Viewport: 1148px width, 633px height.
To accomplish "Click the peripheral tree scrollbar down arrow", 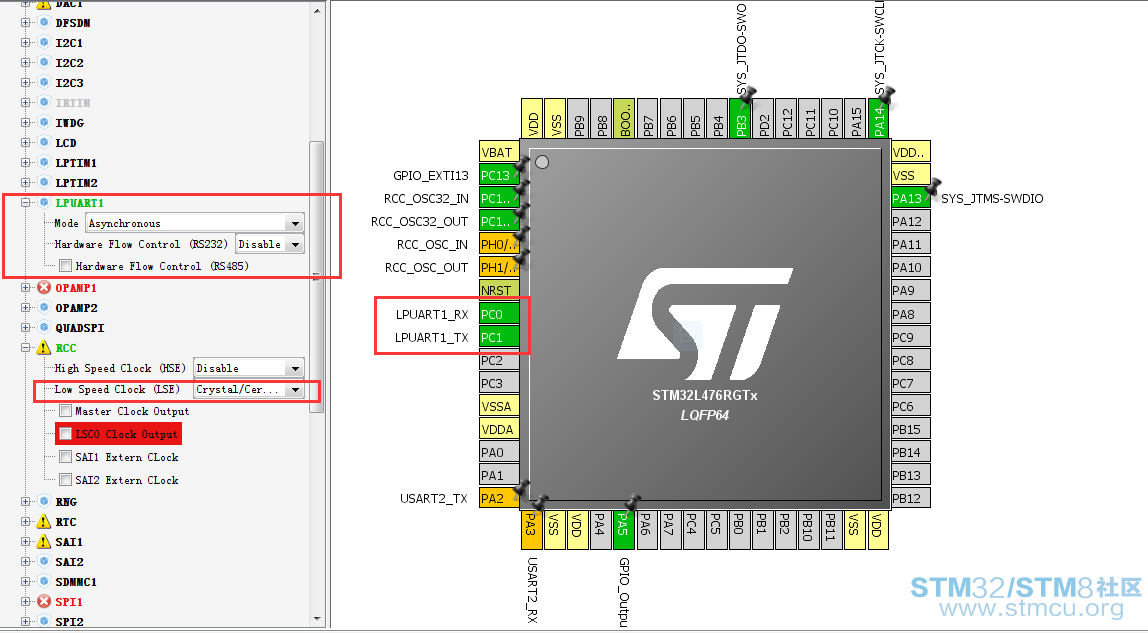I will point(317,619).
